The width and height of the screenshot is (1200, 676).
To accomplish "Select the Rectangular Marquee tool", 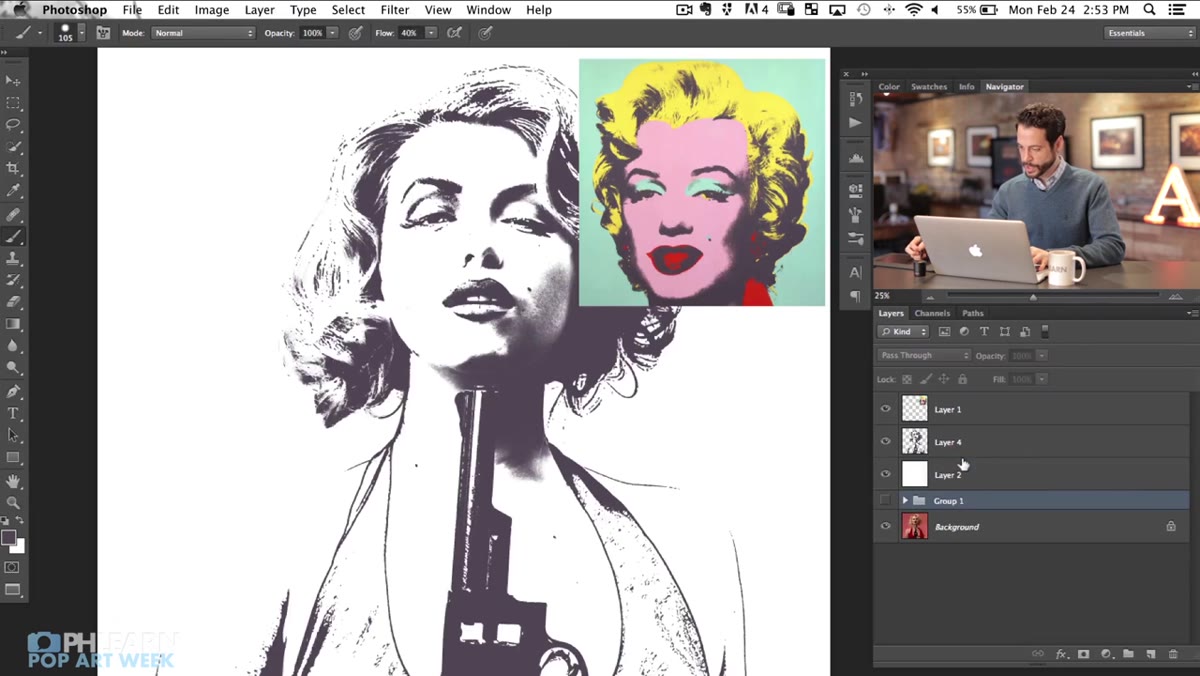I will [x=13, y=103].
